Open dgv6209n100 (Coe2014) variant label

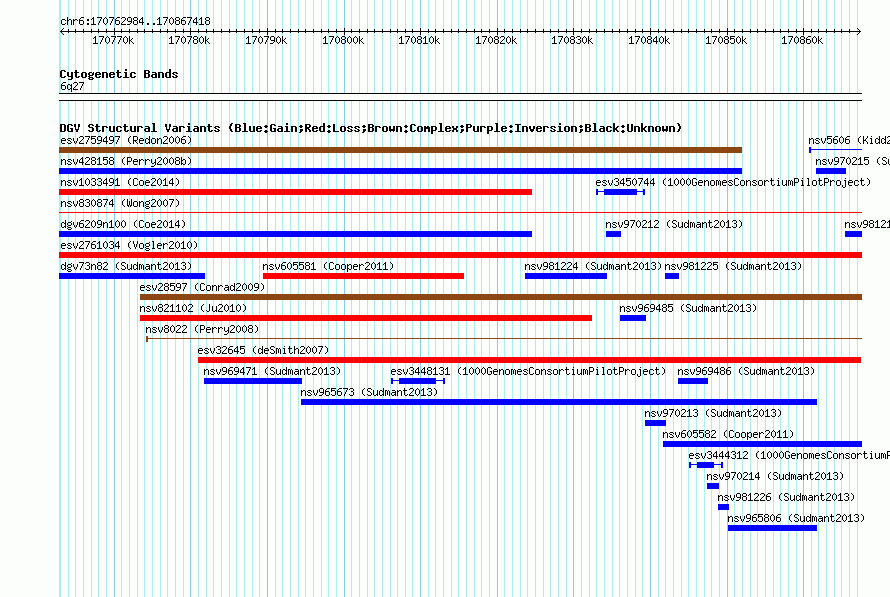123,224
